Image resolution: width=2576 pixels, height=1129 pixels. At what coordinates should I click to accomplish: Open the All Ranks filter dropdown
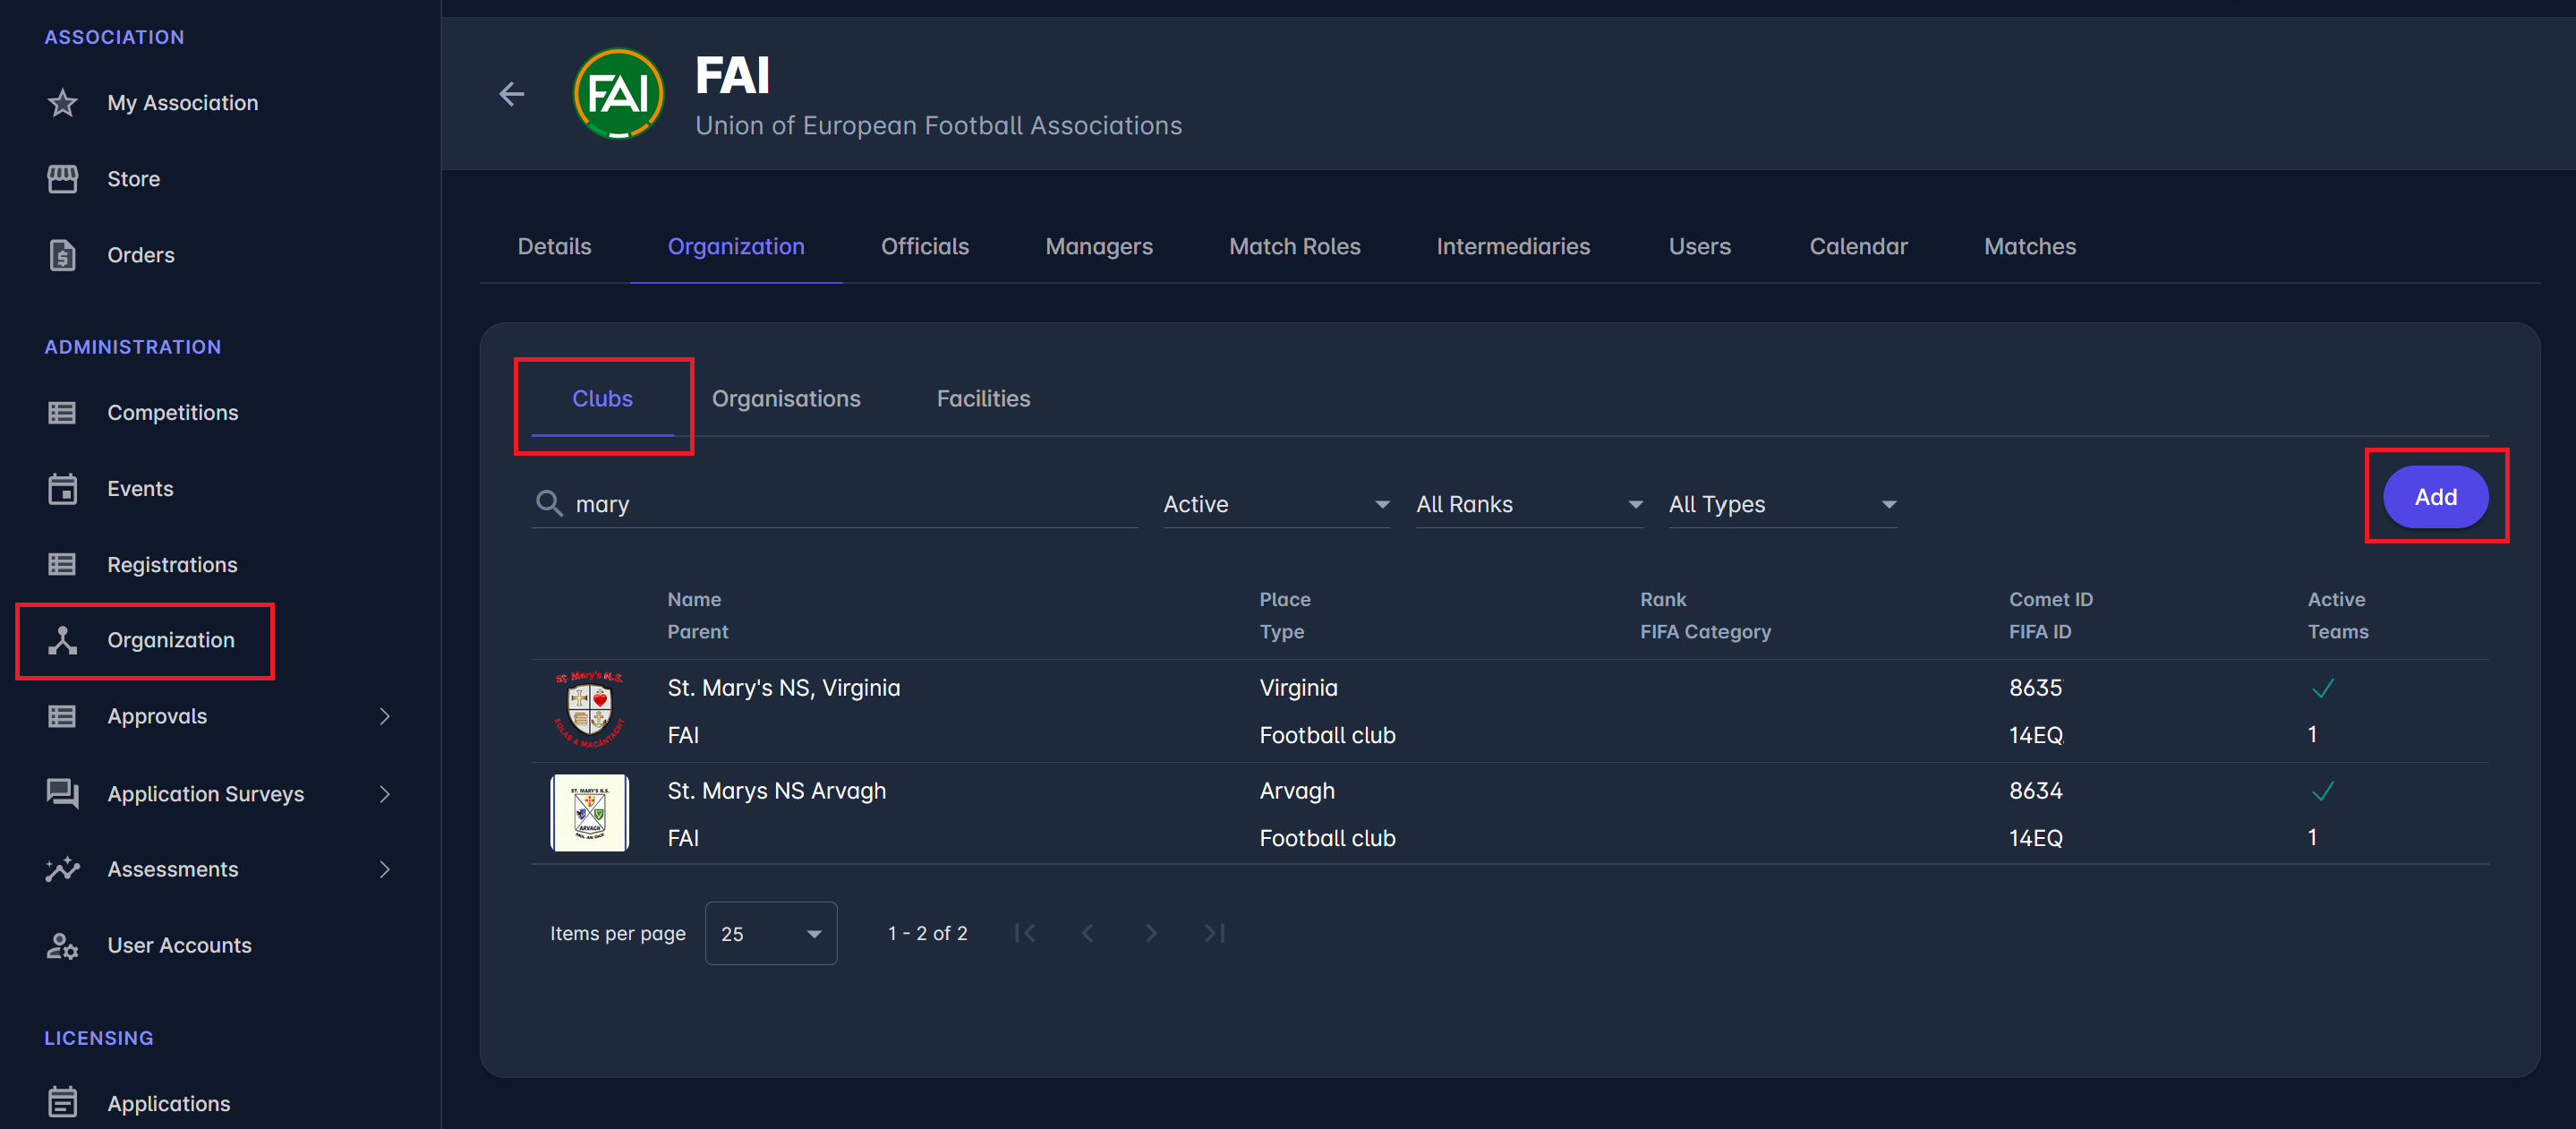(1529, 504)
